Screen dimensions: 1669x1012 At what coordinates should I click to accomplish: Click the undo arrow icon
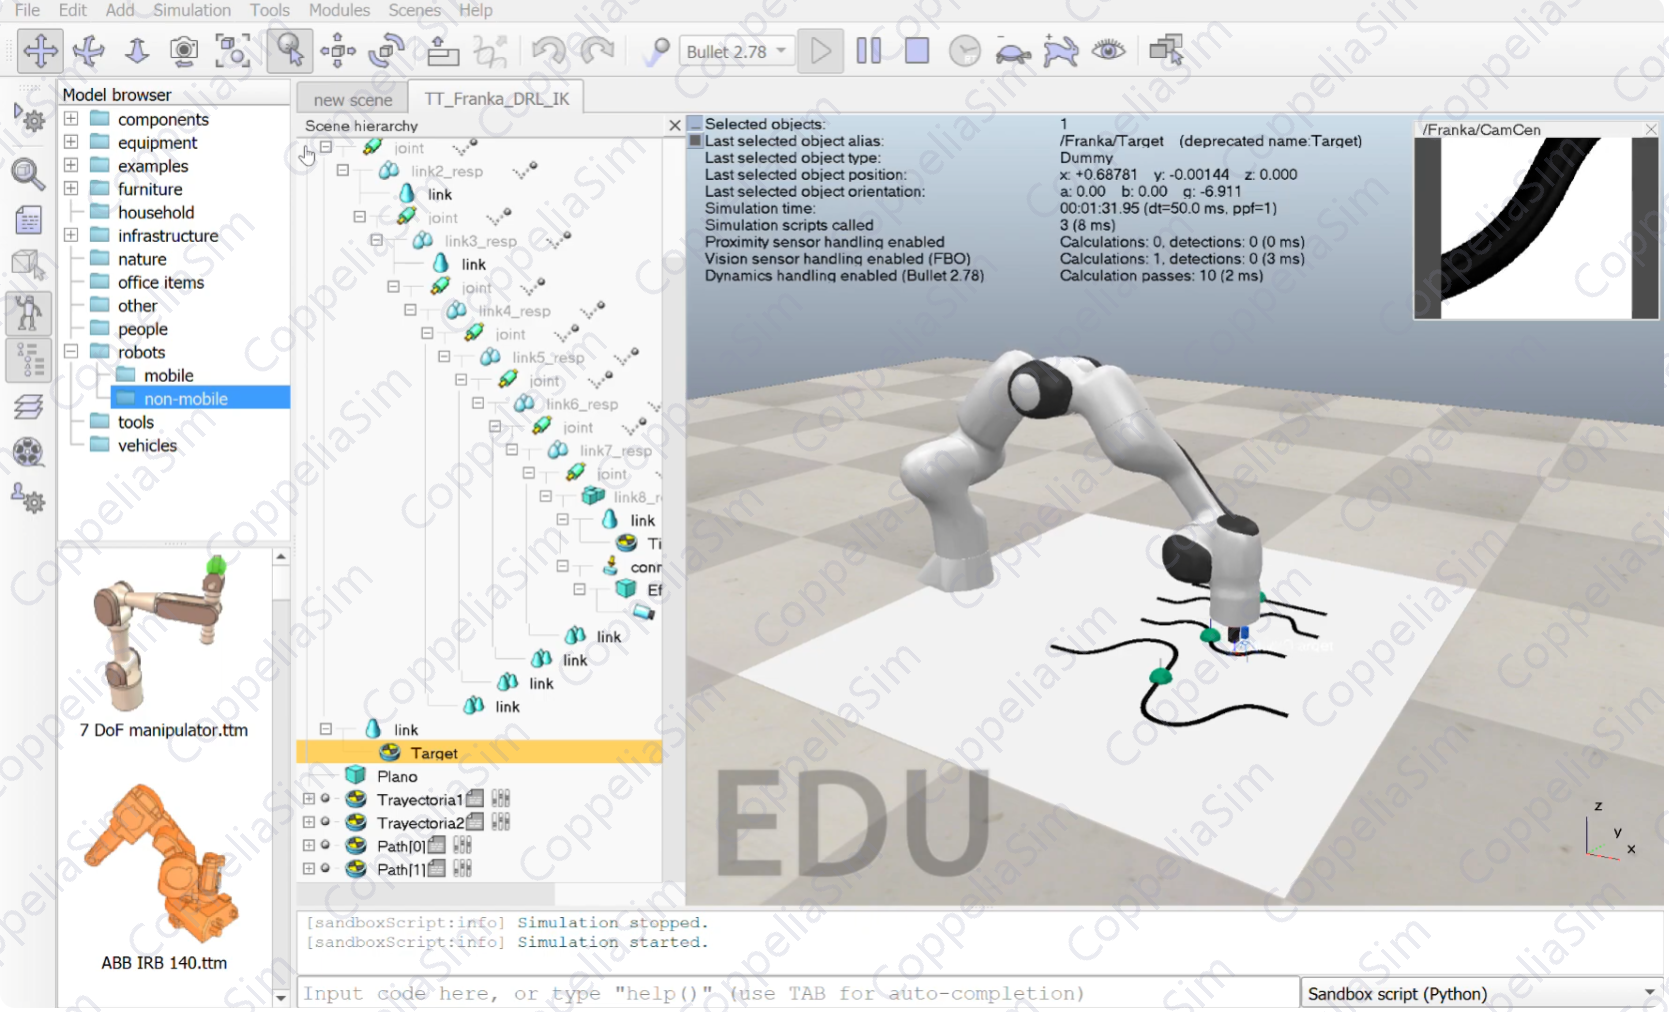[548, 50]
